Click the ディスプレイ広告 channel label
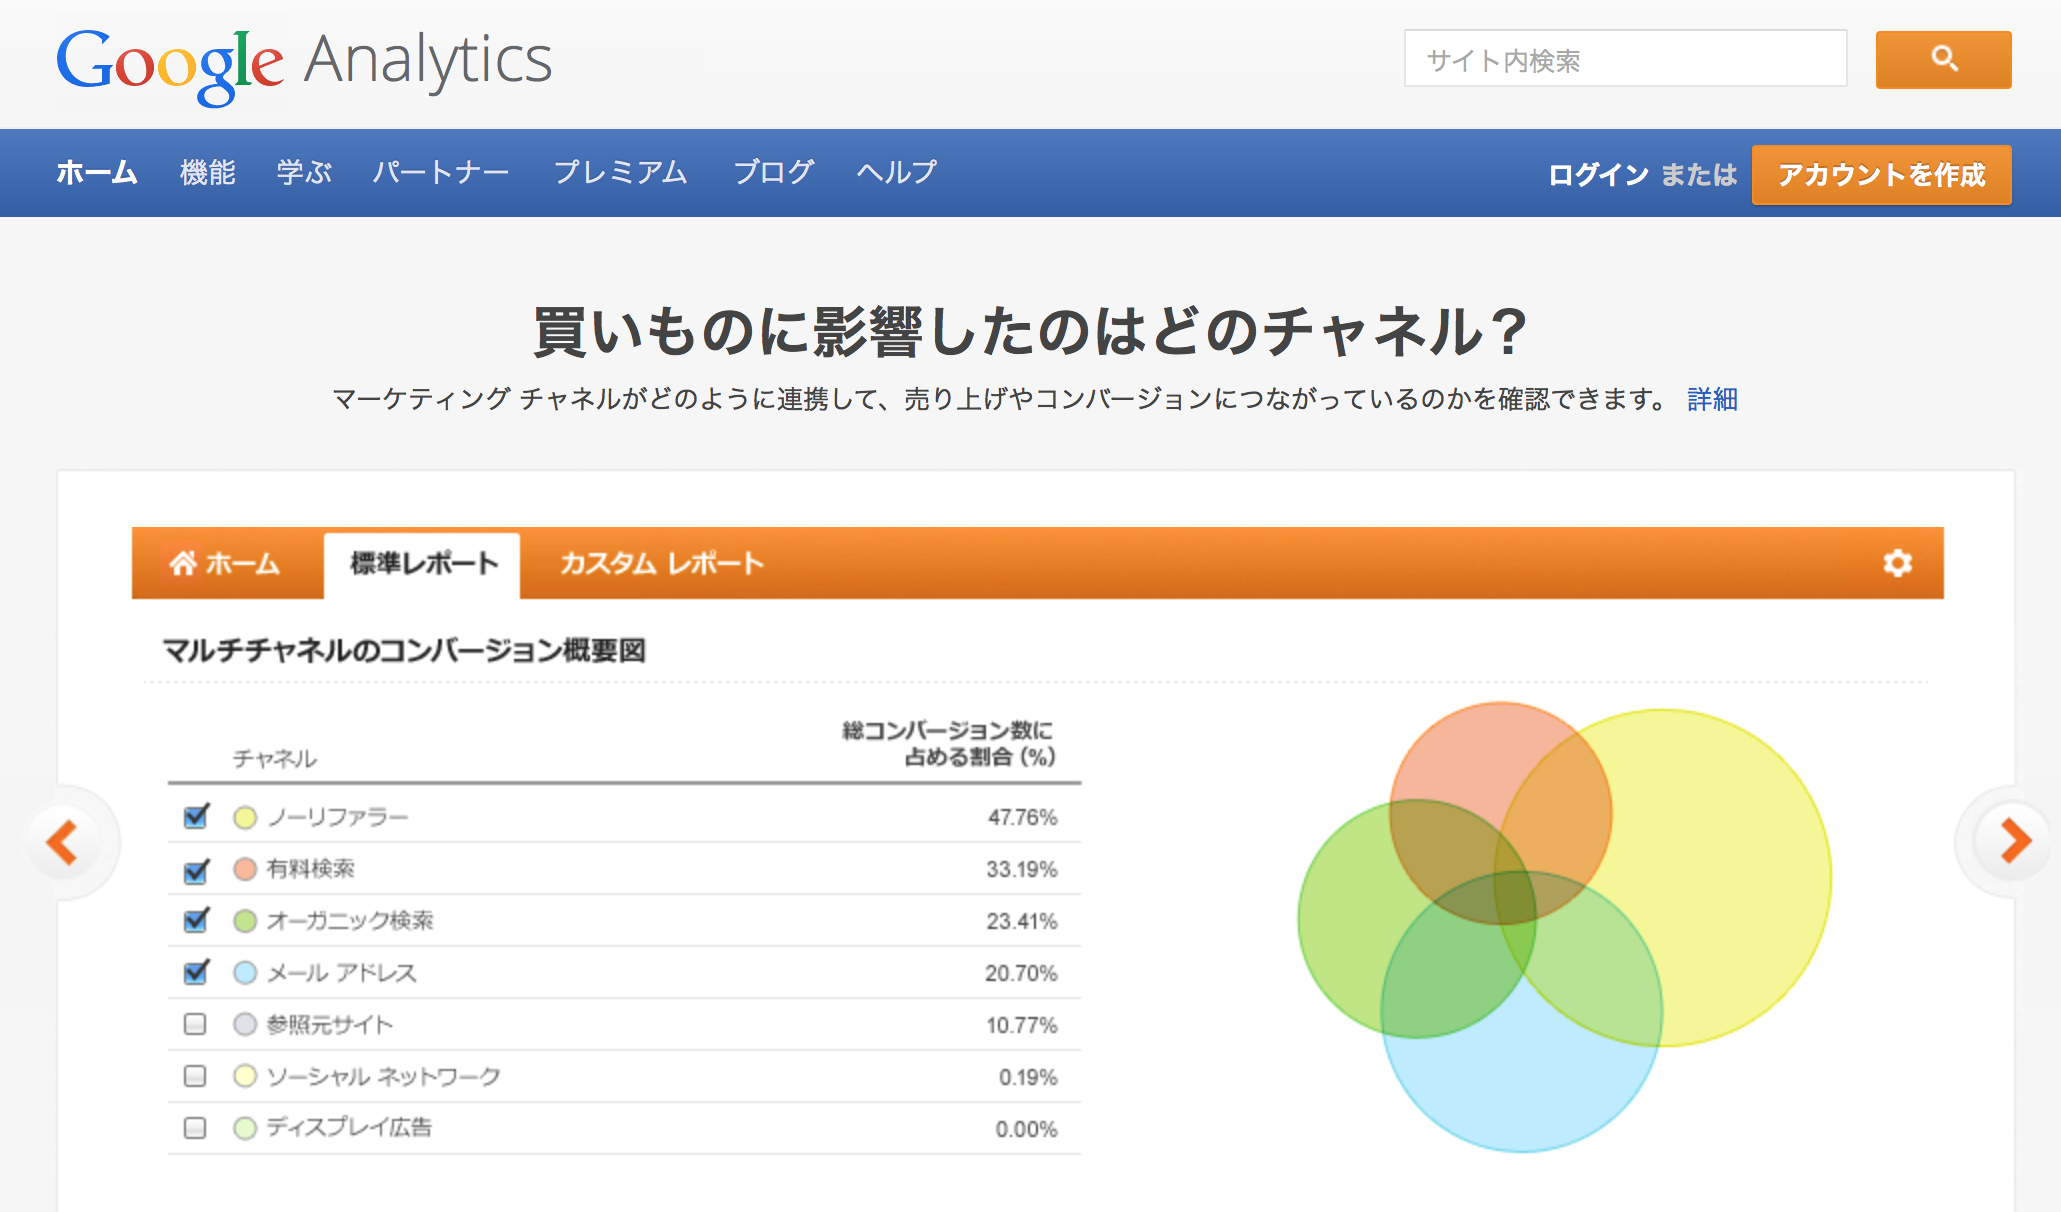2061x1212 pixels. click(349, 1128)
